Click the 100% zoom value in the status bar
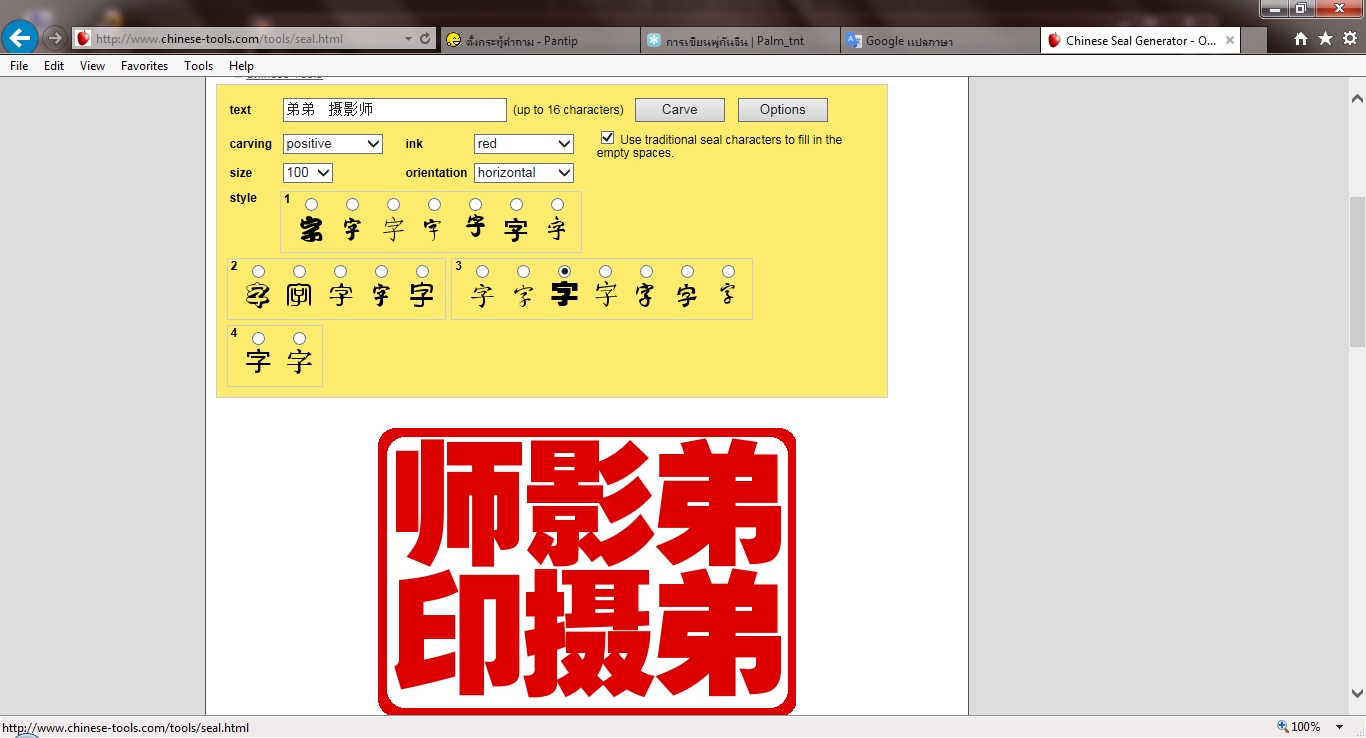The height and width of the screenshot is (738, 1366). (1306, 727)
